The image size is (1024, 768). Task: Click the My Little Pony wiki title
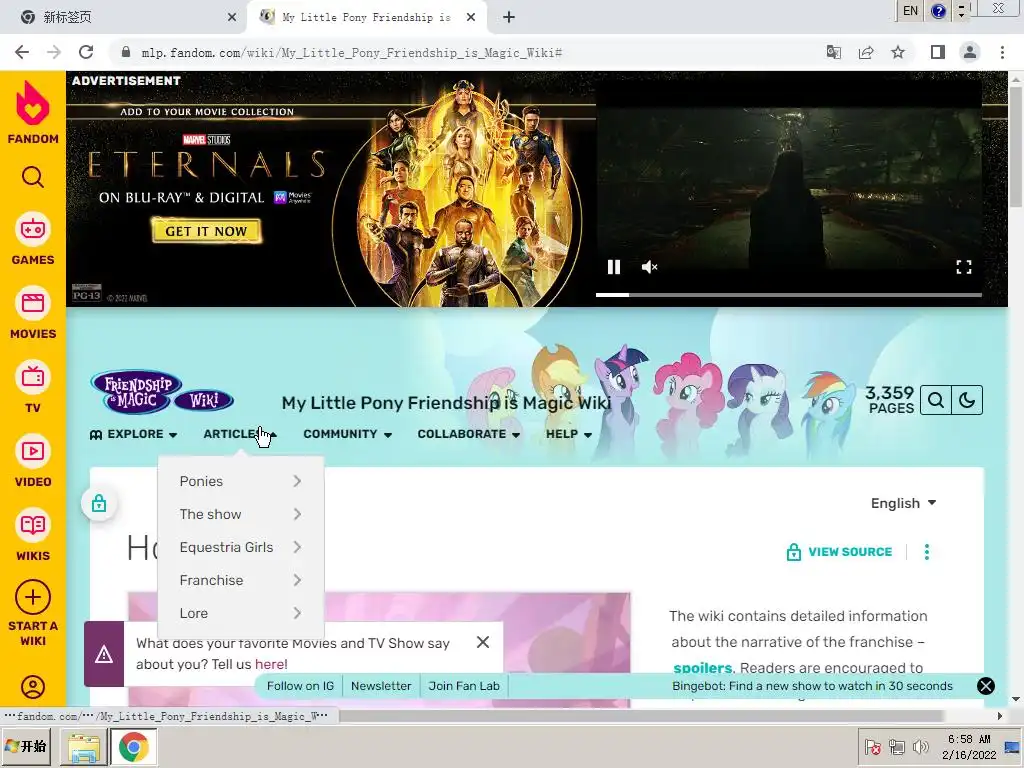tap(446, 403)
